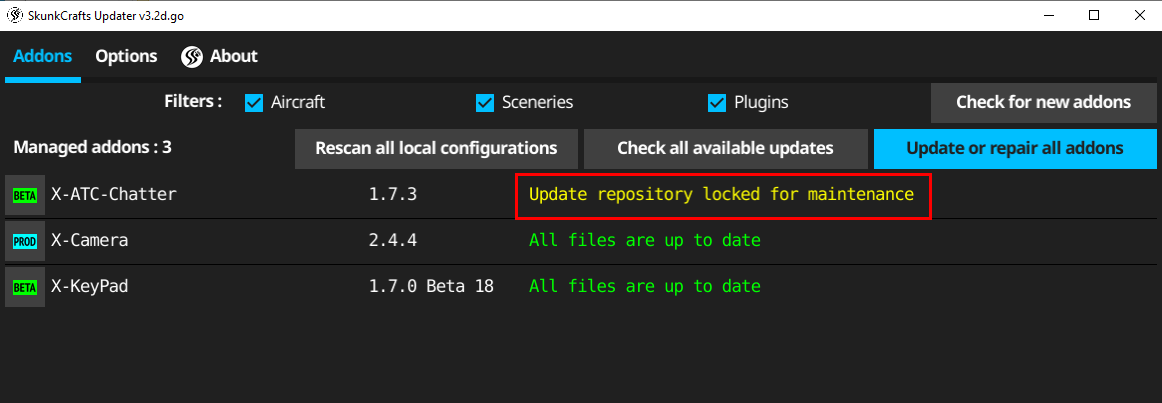Open the Options tab

(x=126, y=57)
